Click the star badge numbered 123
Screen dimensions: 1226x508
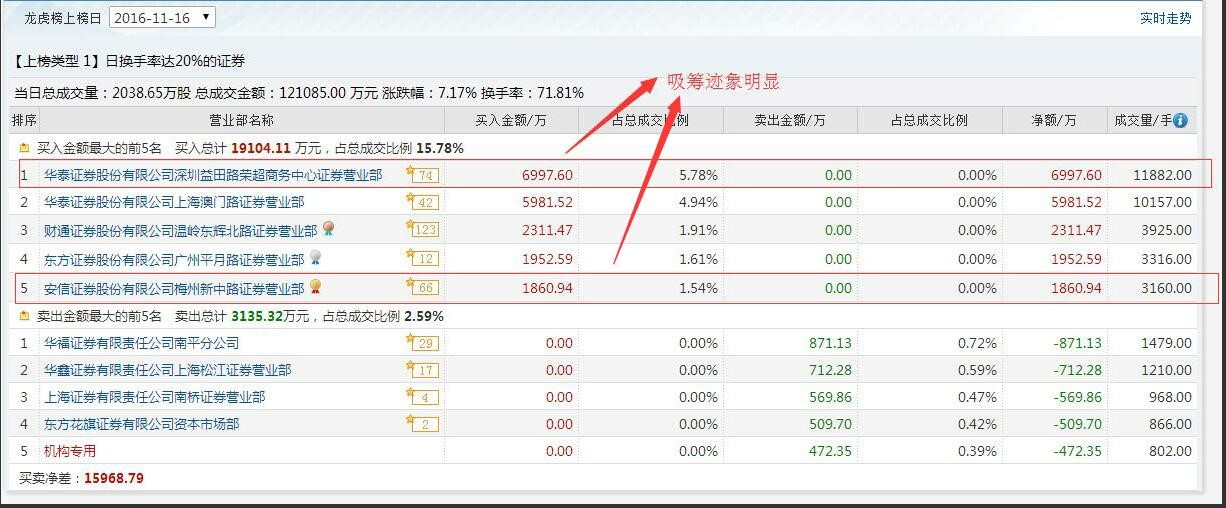pos(422,230)
